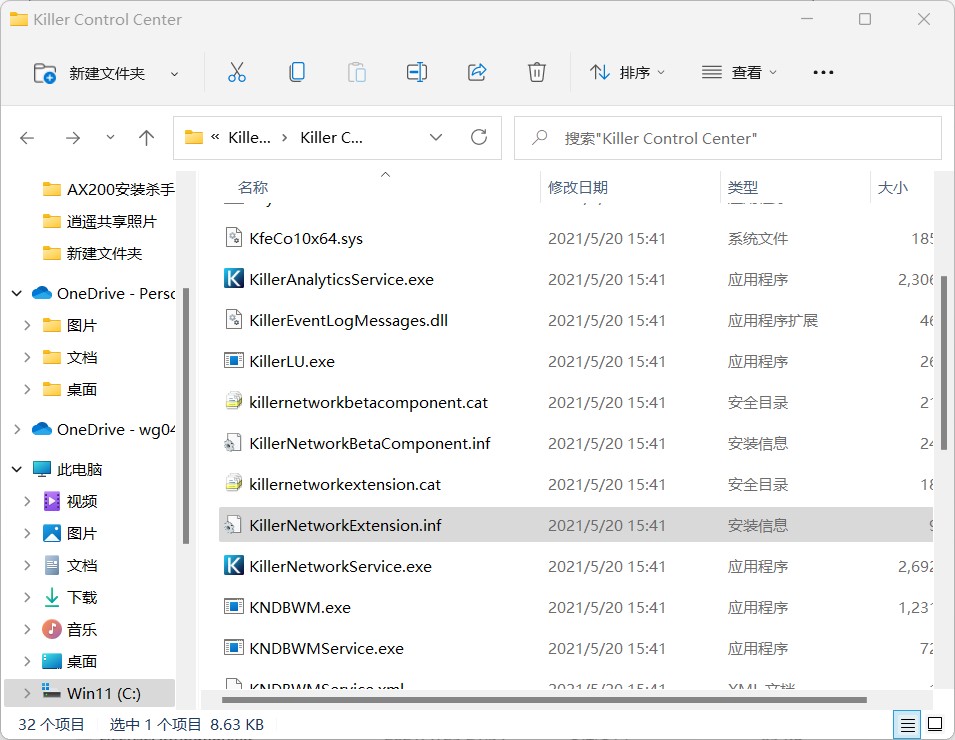Click the KillerNetworkService.exe K icon
The width and height of the screenshot is (955, 740).
click(233, 565)
